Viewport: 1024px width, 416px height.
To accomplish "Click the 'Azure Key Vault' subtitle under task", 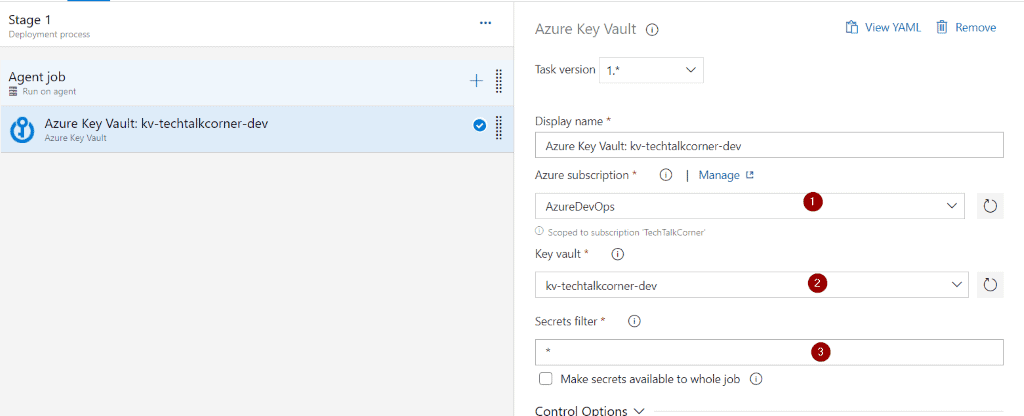I will point(75,138).
